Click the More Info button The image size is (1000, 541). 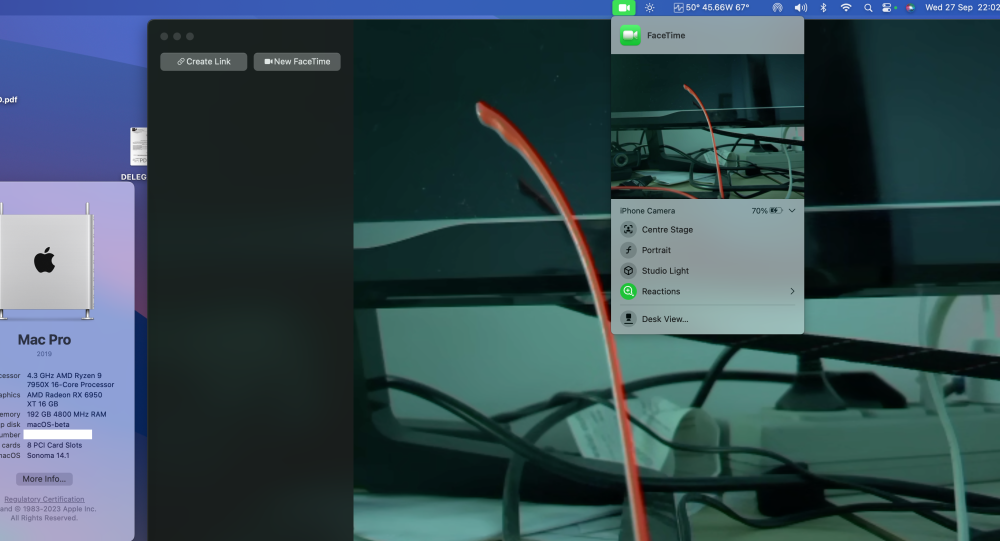click(x=44, y=479)
